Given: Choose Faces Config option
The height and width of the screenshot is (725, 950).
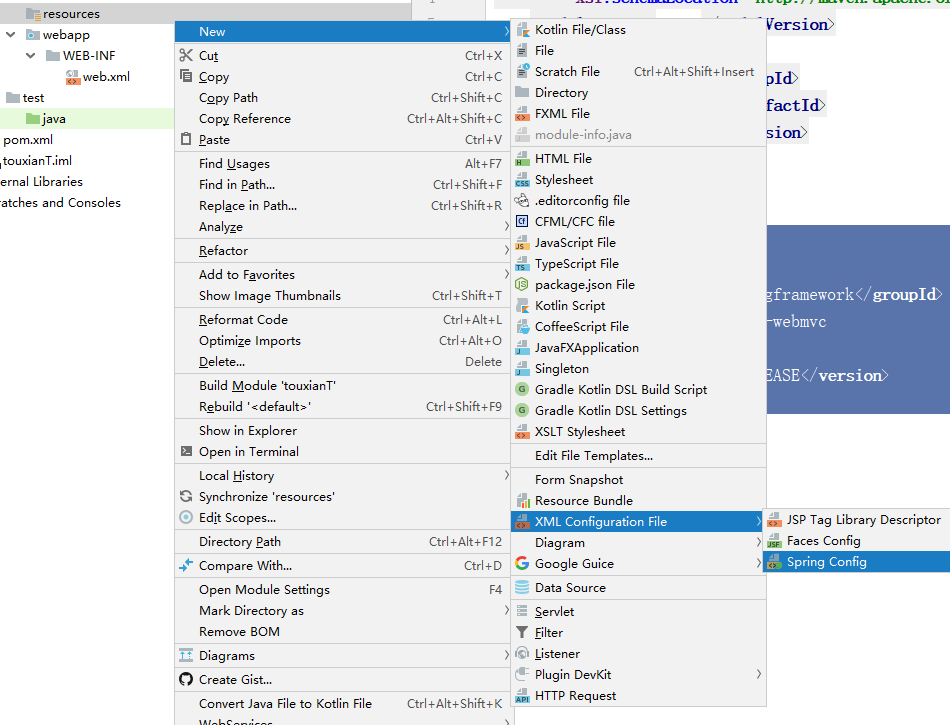Looking at the screenshot, I should [x=857, y=540].
